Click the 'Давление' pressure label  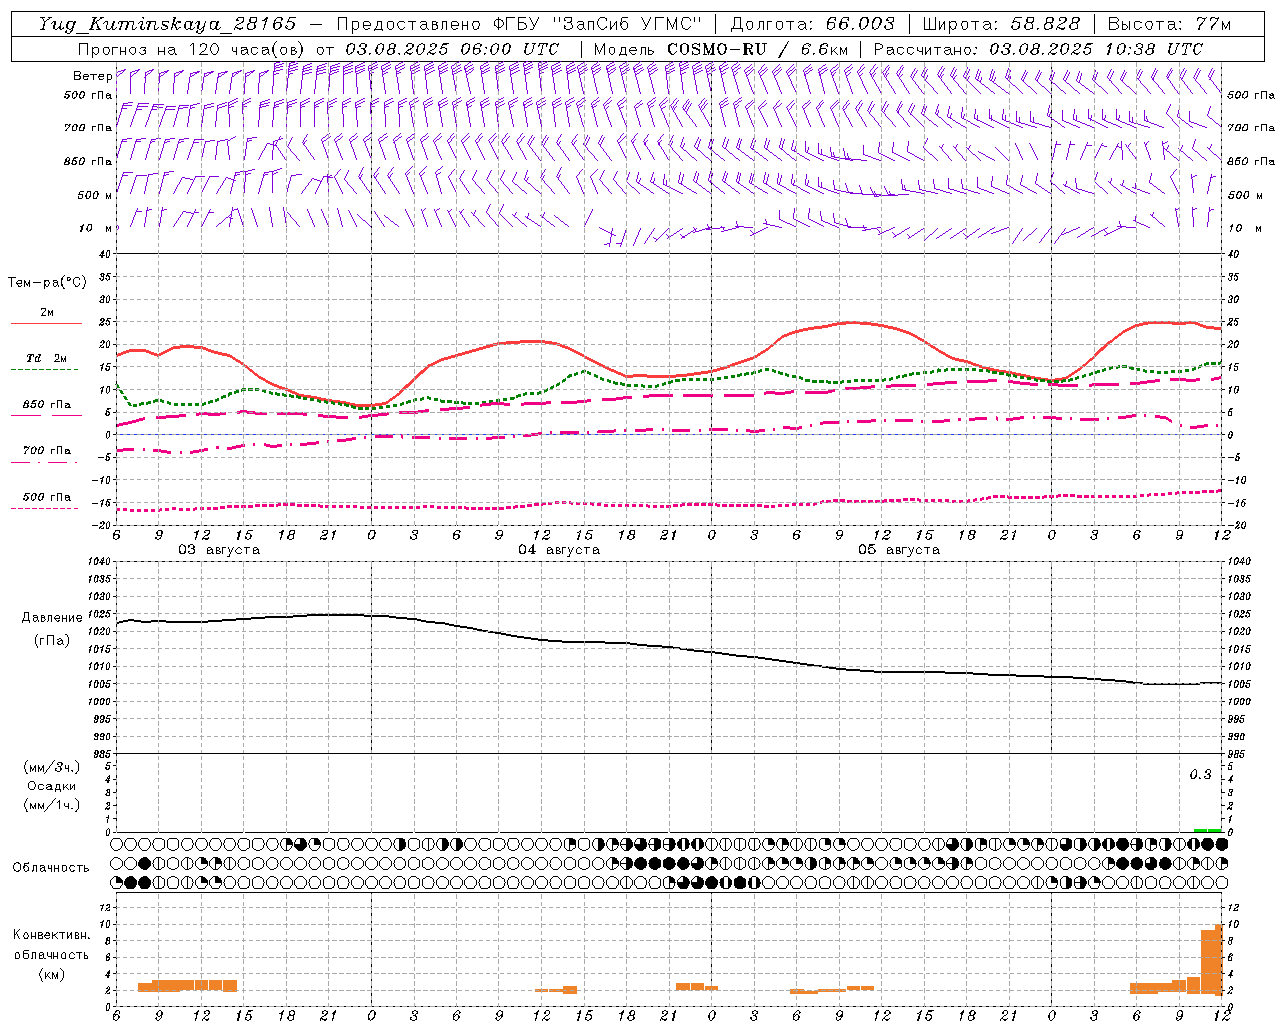point(51,618)
